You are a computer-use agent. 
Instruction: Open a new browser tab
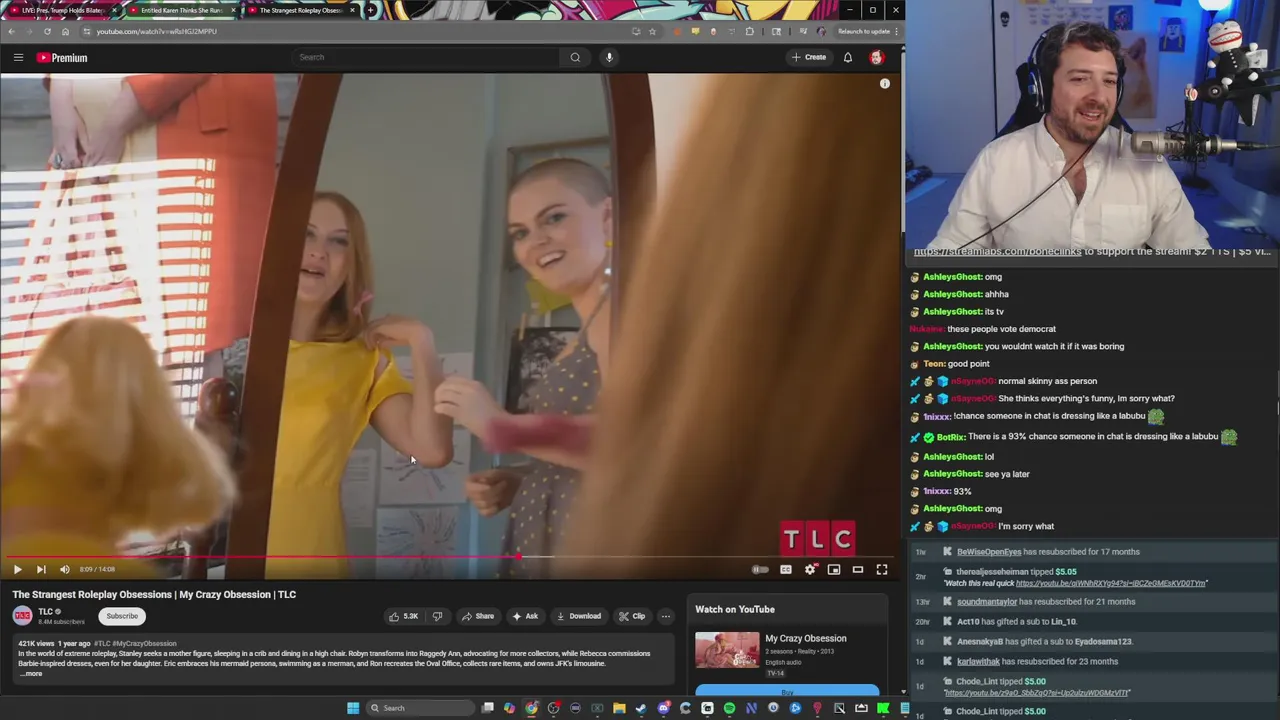pos(371,10)
